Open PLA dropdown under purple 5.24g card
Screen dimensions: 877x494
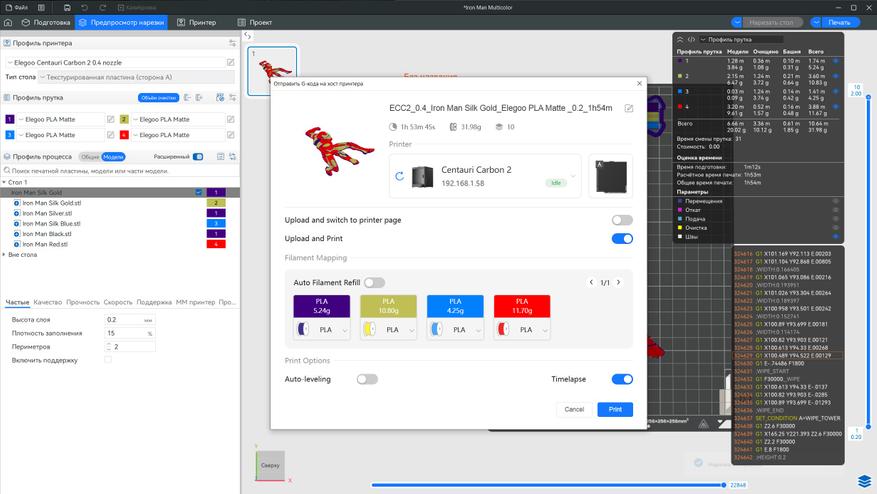click(x=322, y=330)
